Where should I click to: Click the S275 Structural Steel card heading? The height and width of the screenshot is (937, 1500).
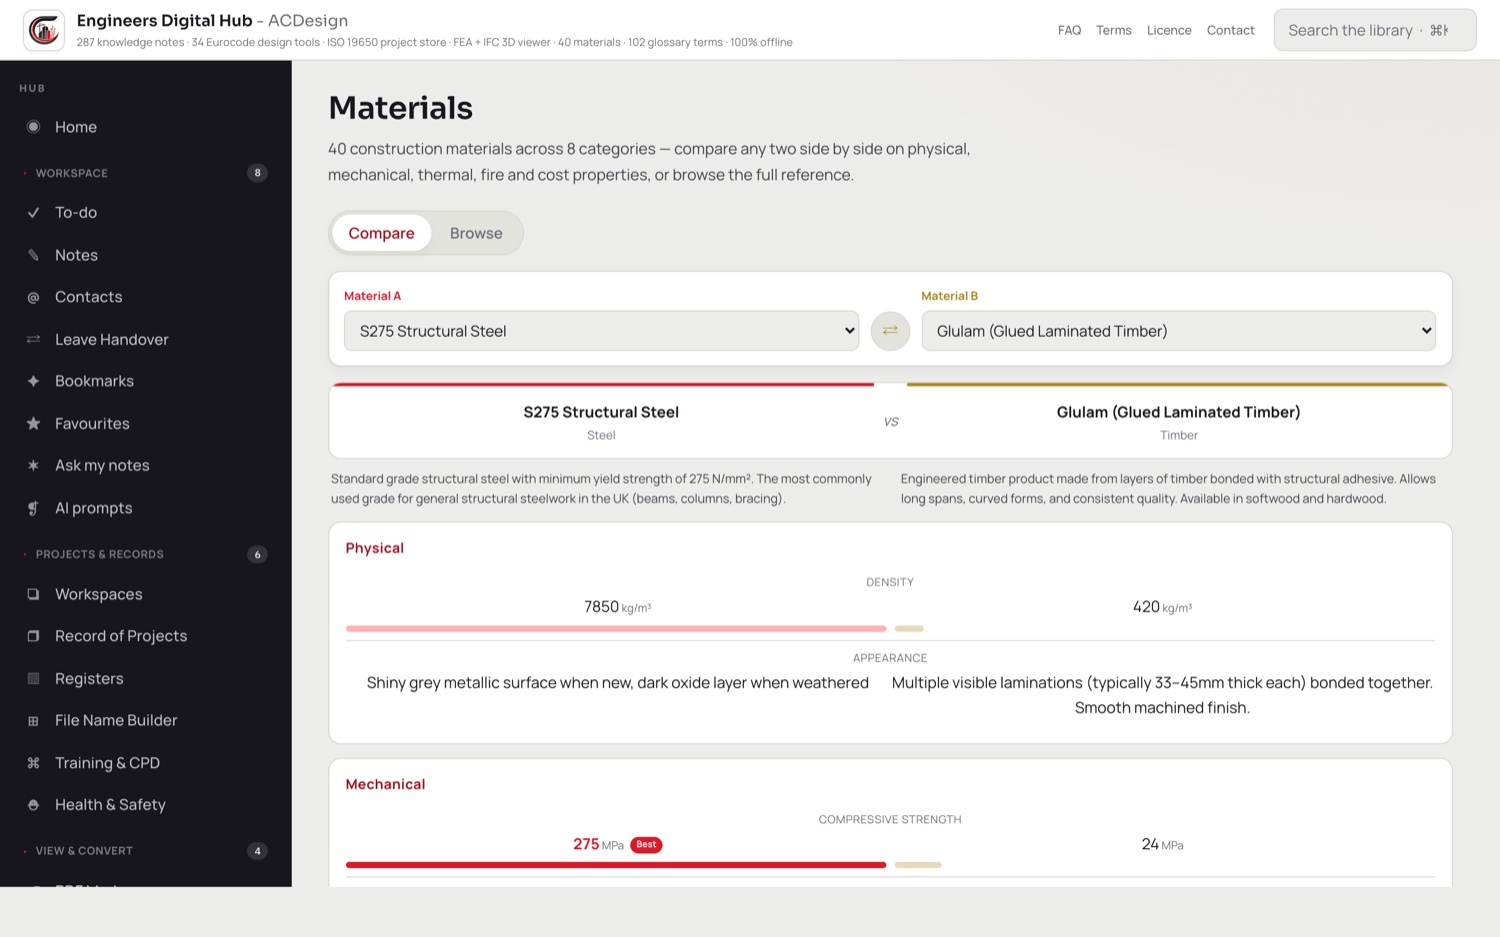coord(601,412)
